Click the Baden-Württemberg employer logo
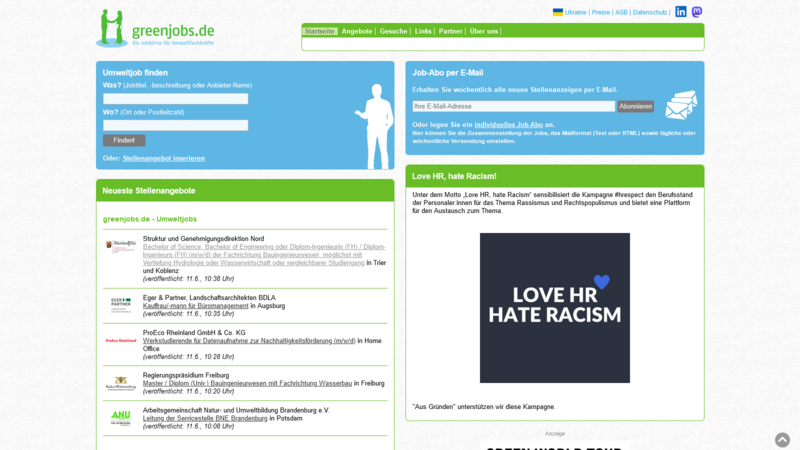 coord(121,383)
